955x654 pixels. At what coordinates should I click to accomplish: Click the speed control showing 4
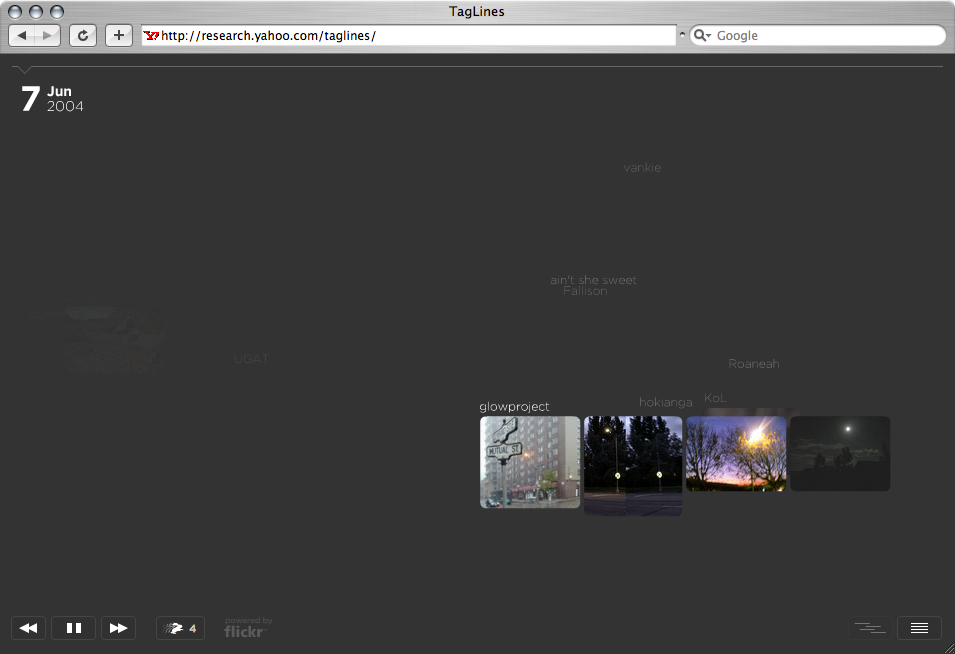point(180,628)
